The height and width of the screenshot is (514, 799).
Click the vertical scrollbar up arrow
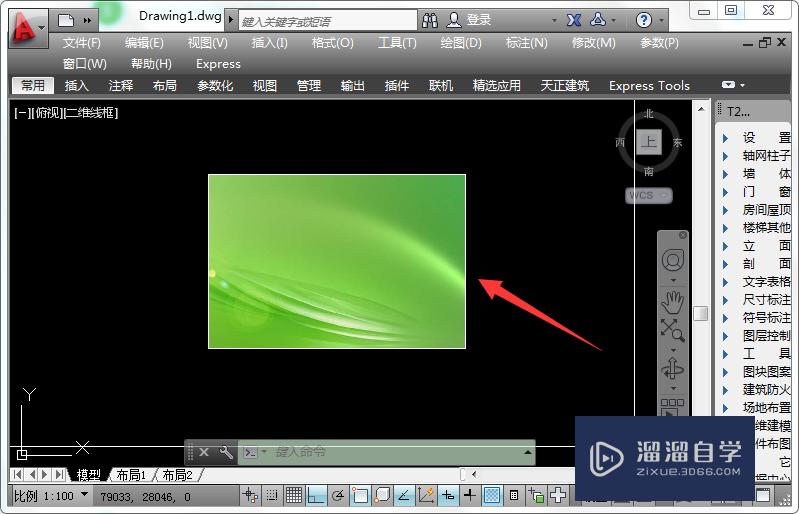tap(701, 109)
